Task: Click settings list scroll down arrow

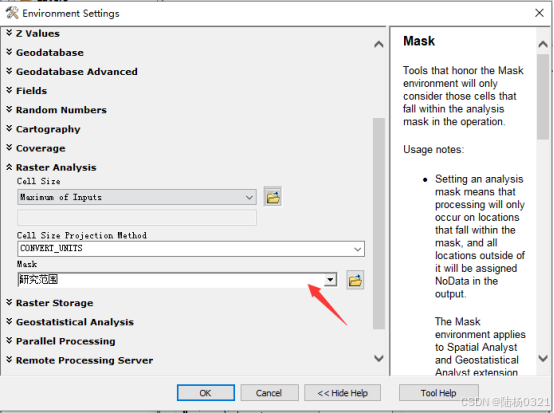Action: (x=379, y=358)
